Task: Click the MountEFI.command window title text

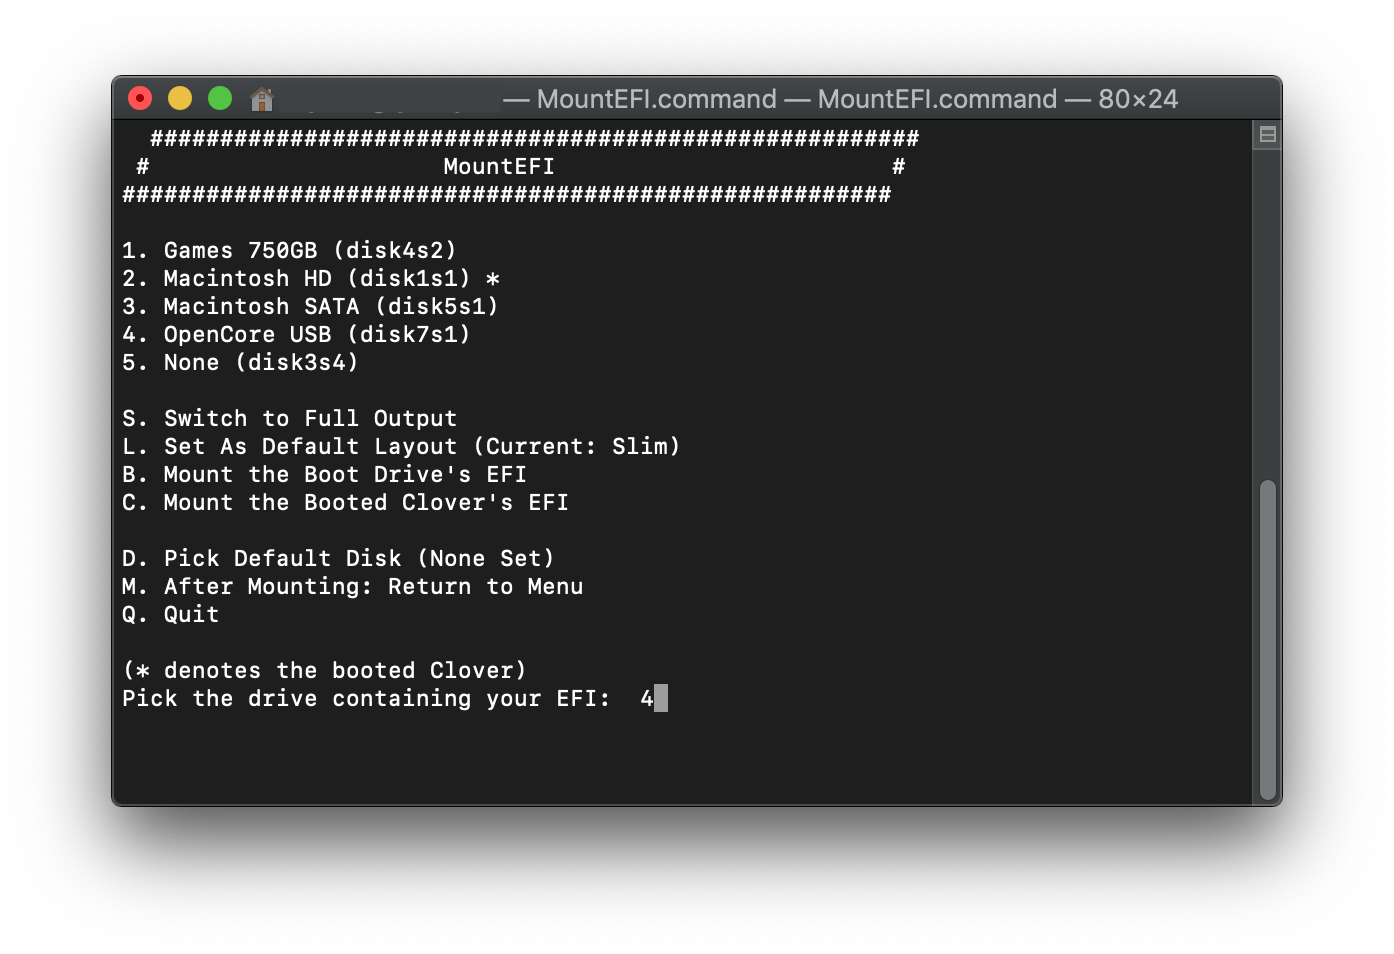Action: tap(840, 99)
